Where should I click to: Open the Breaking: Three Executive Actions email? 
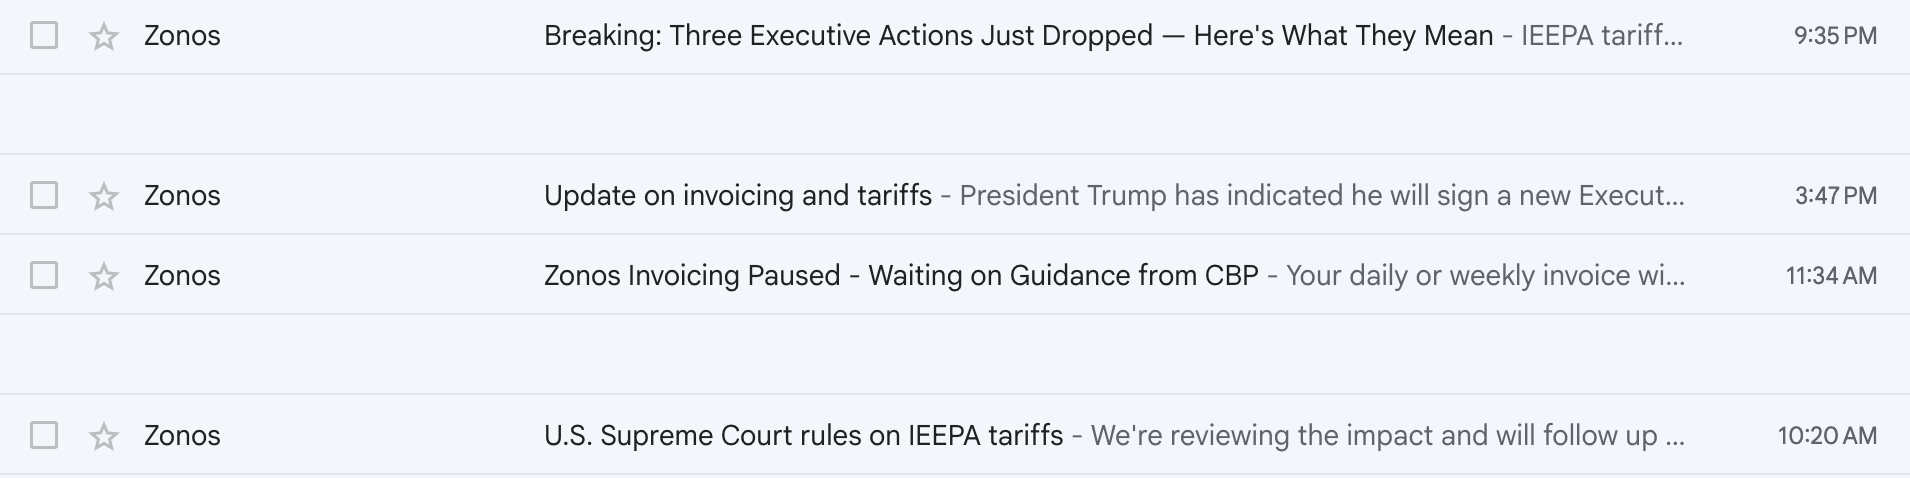(x=848, y=36)
